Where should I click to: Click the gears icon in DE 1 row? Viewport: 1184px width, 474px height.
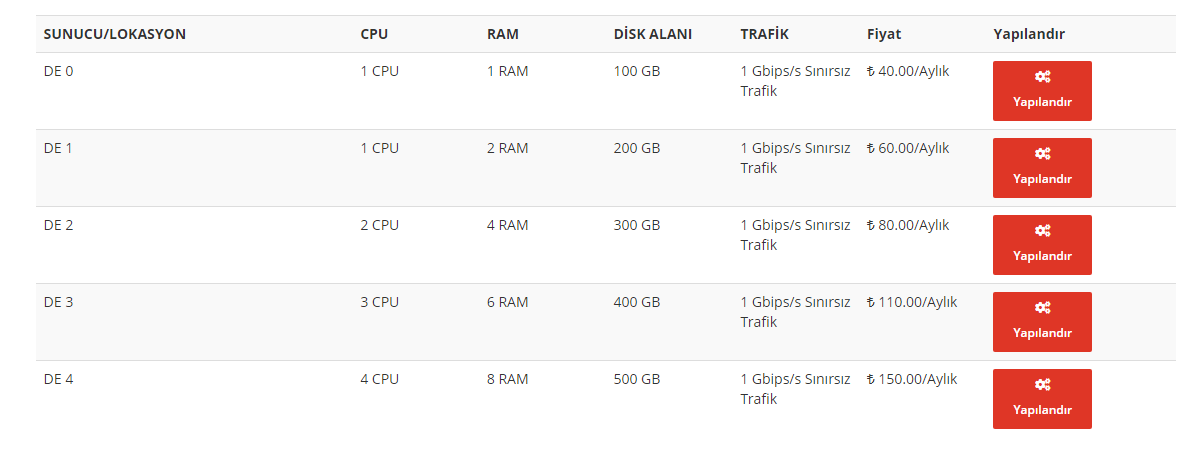pos(1042,153)
